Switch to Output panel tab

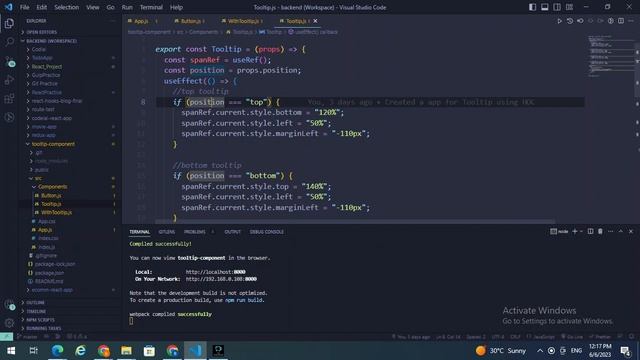[x=232, y=232]
